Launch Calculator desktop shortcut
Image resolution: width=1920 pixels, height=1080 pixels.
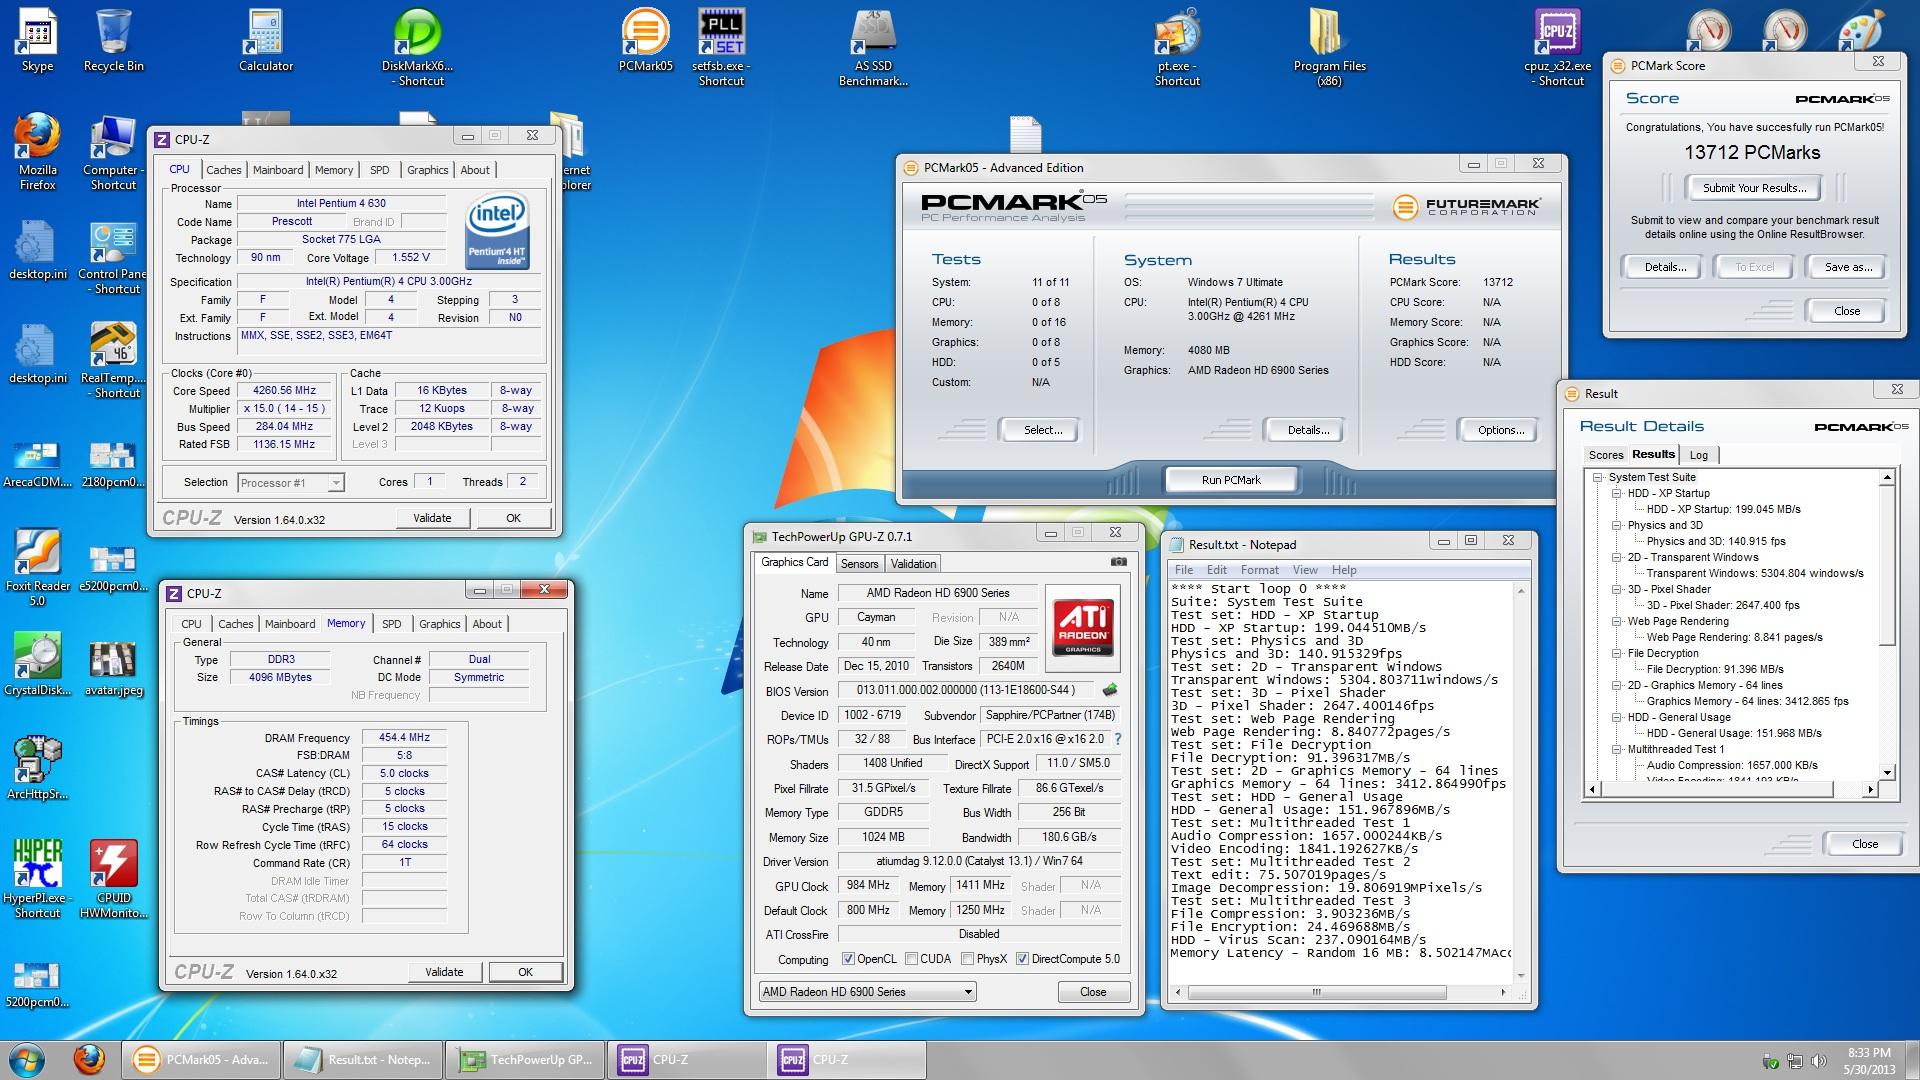click(266, 40)
